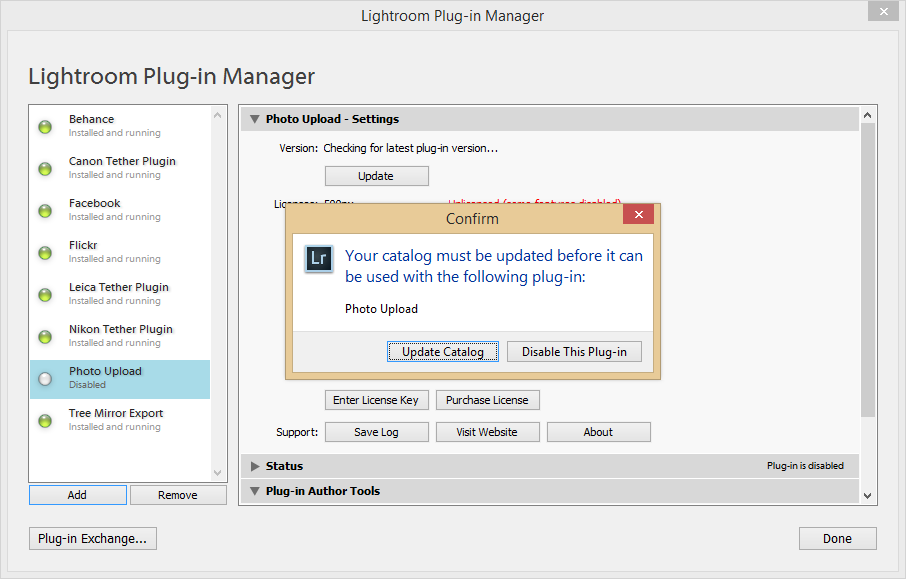Click the Flickr plug-in status icon
The height and width of the screenshot is (579, 906).
[x=45, y=253]
